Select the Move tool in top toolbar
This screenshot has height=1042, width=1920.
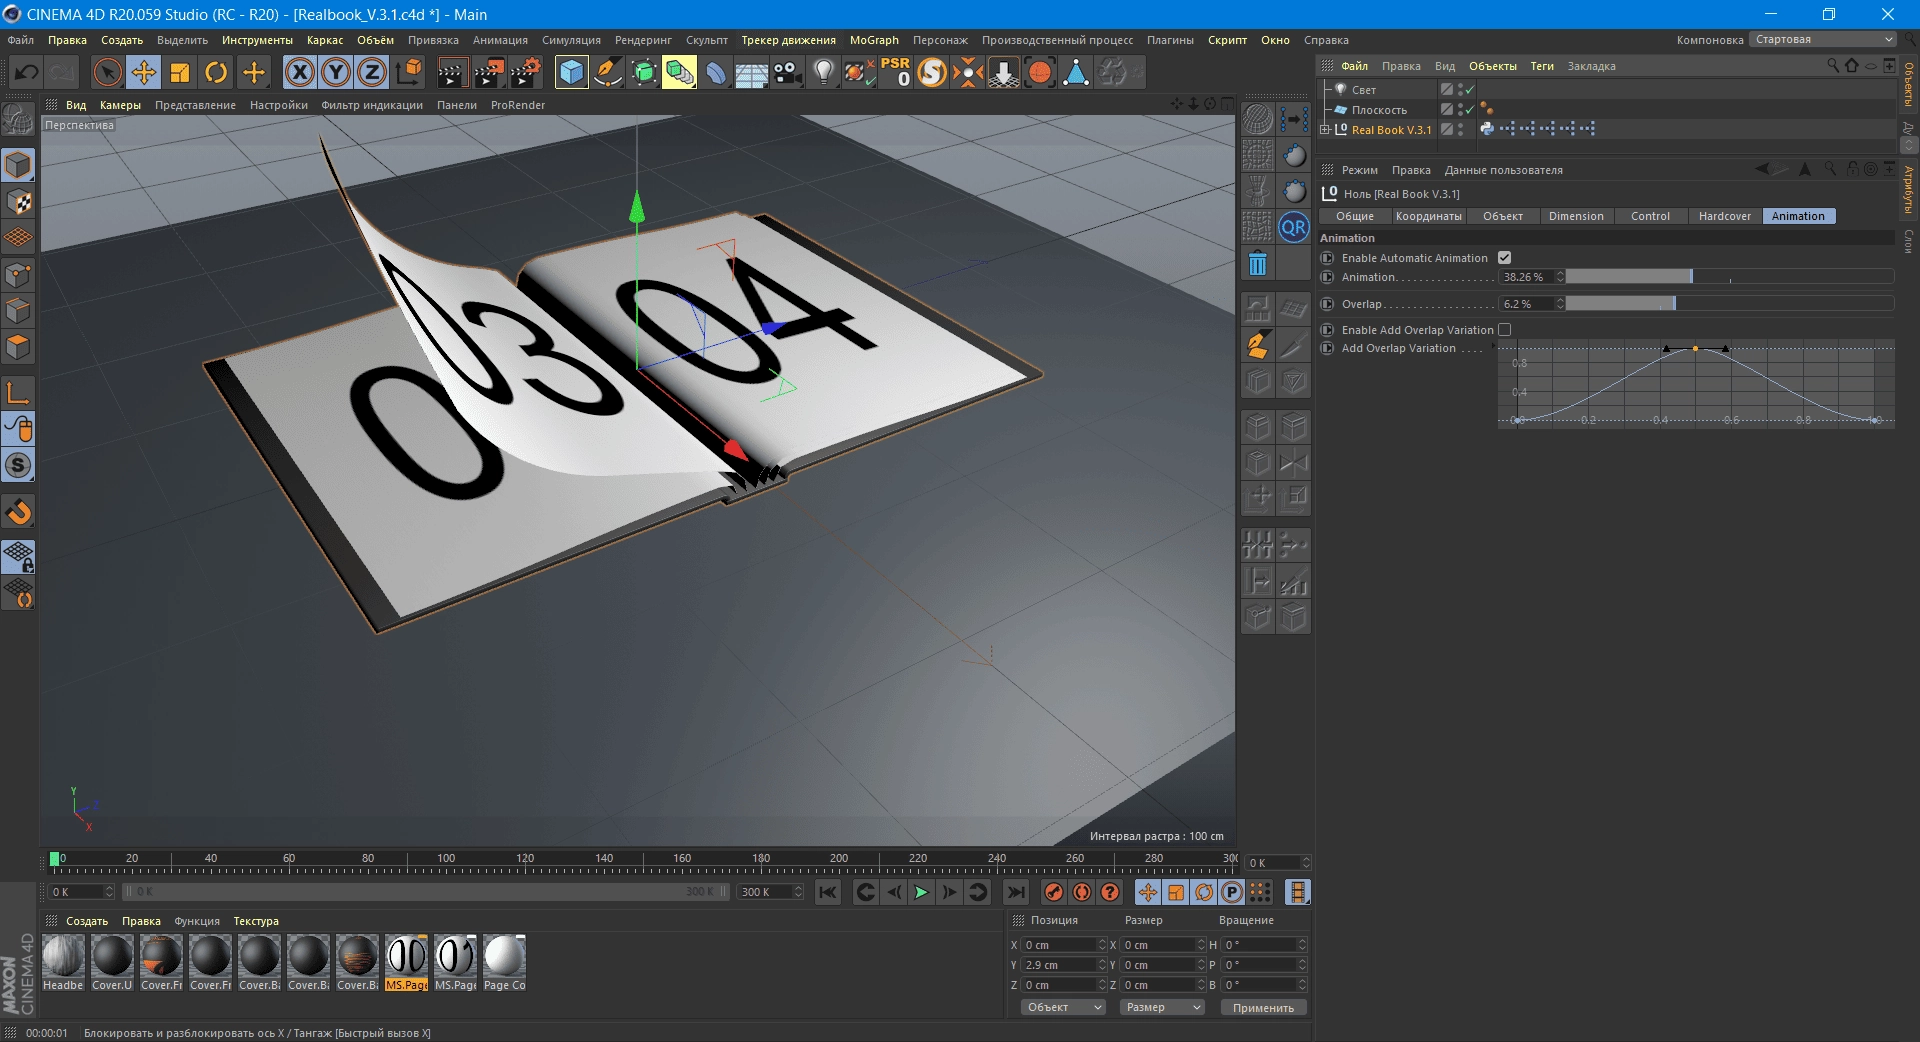(x=144, y=72)
